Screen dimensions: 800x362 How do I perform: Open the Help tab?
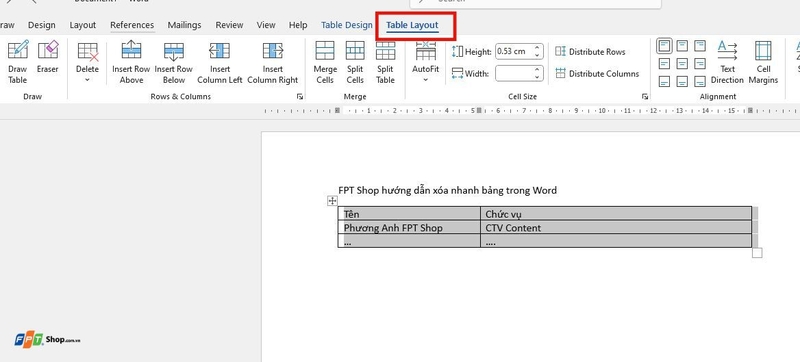pos(298,25)
